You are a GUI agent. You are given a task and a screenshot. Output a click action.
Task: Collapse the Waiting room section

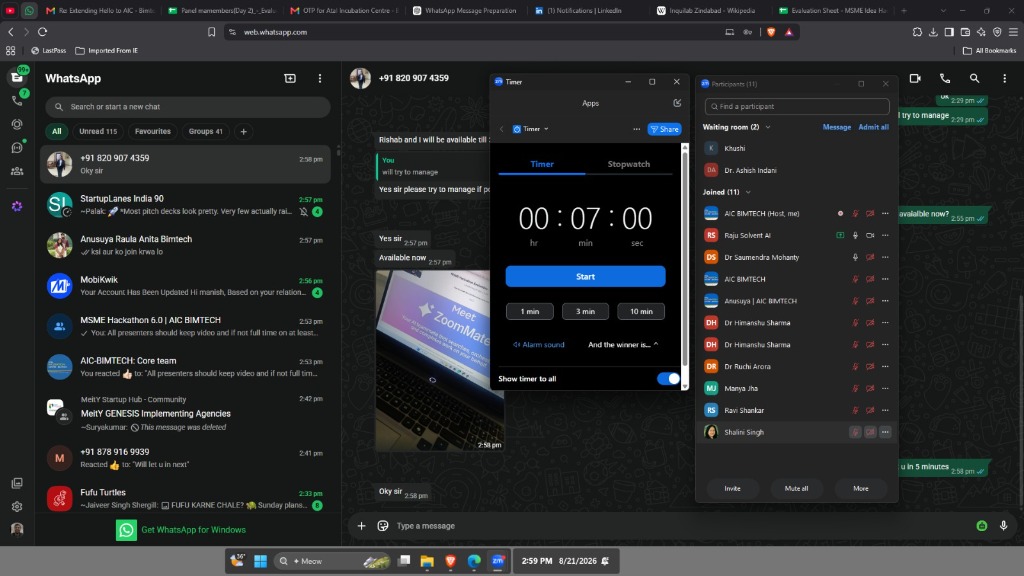pos(768,127)
